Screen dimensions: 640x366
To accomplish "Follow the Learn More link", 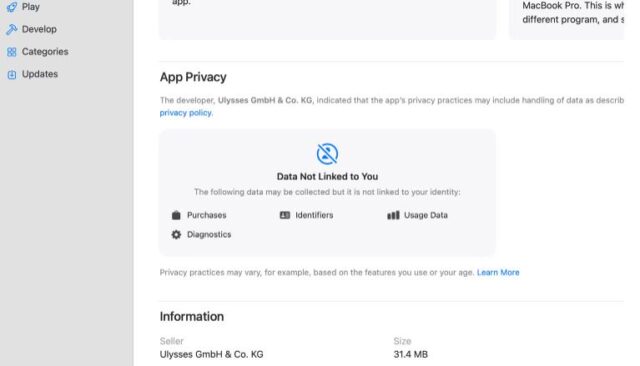I will coord(498,273).
